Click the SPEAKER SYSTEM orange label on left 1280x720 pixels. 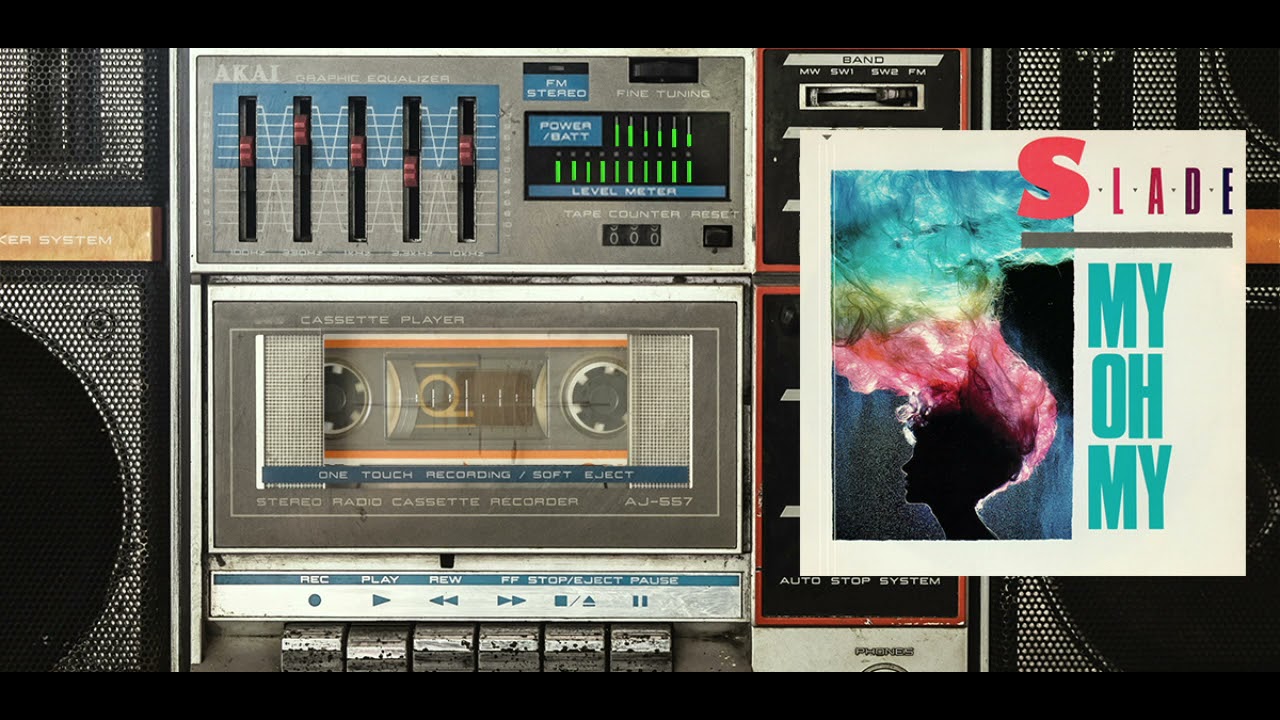click(x=80, y=234)
